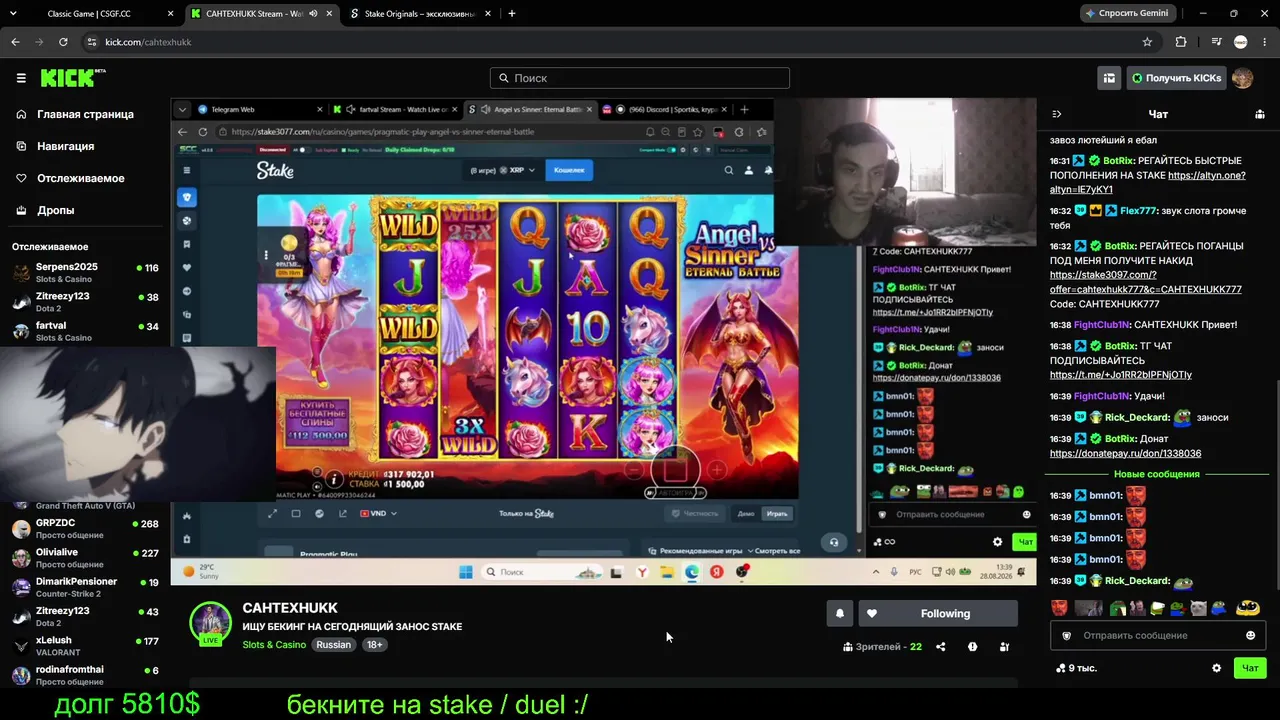Collapse the chat panel
Viewport: 1280px width, 720px height.
1057,114
